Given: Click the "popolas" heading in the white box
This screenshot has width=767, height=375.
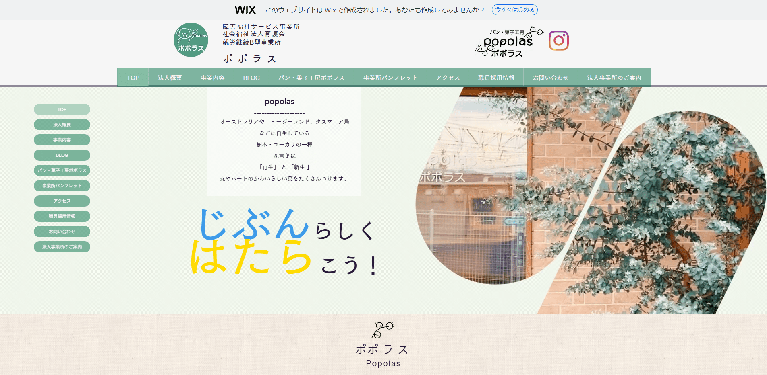Looking at the screenshot, I should click(x=279, y=102).
